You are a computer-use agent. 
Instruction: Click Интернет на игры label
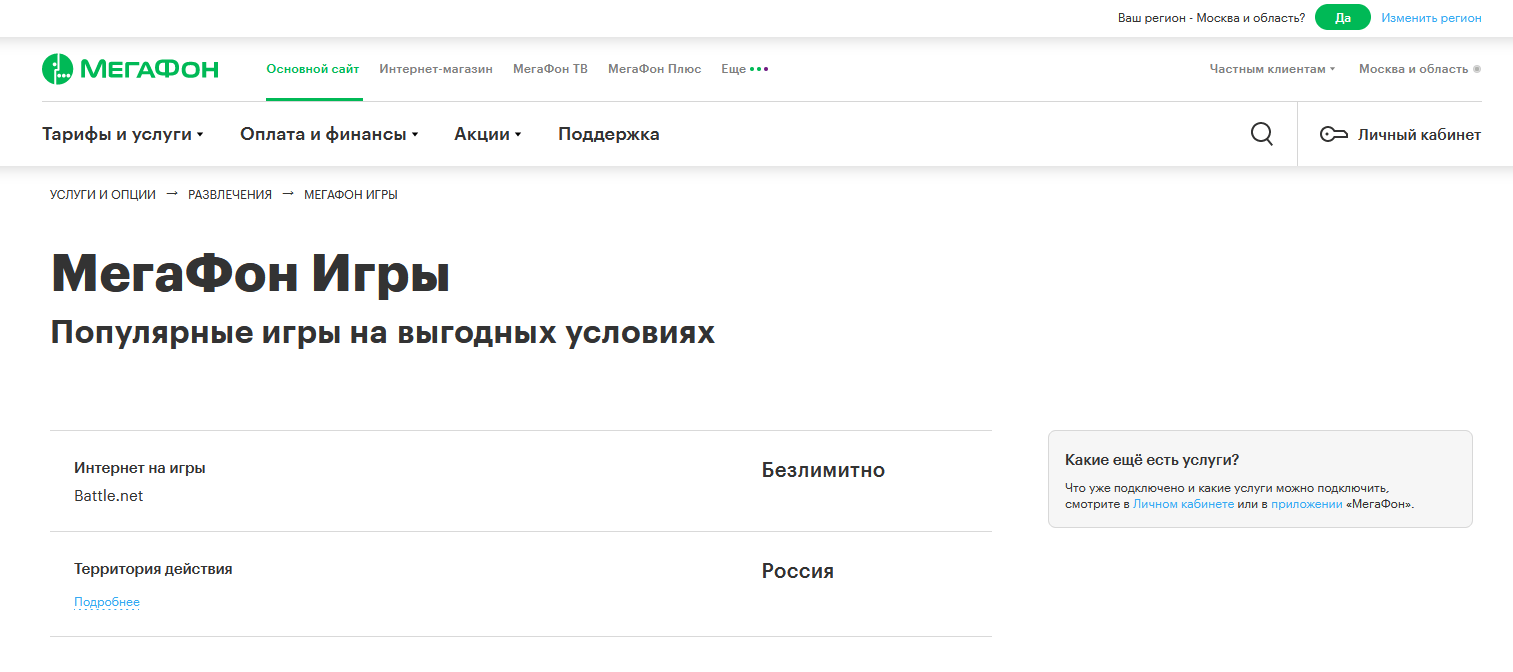pyautogui.click(x=140, y=468)
